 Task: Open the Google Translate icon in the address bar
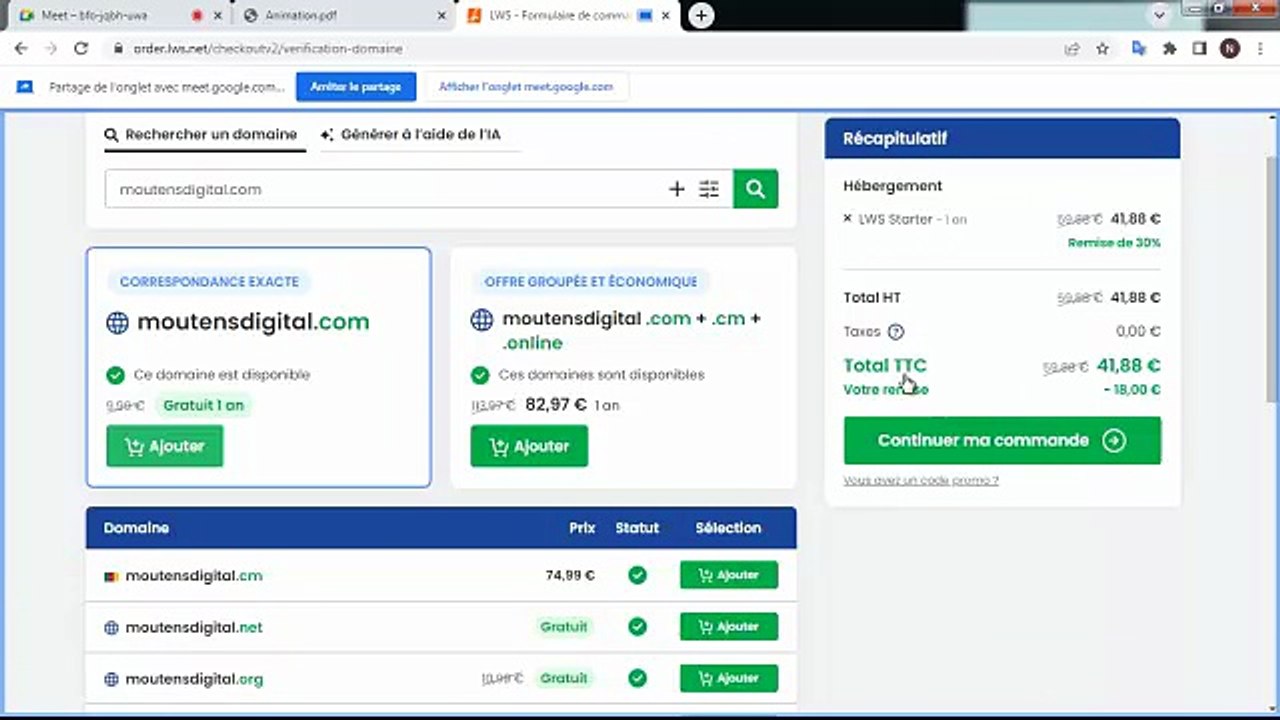click(x=1139, y=48)
